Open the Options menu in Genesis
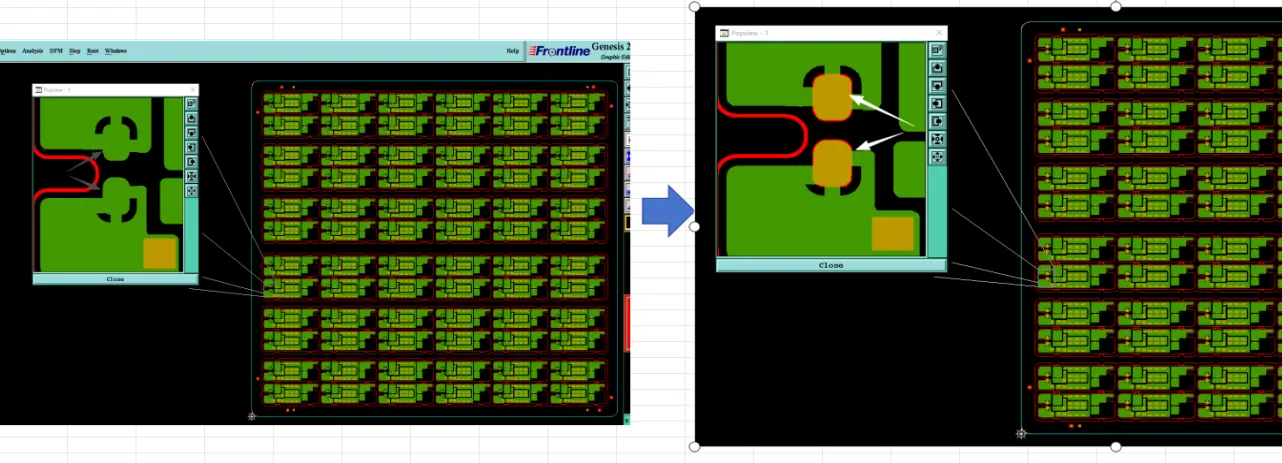This screenshot has width=1282, height=463. point(6,50)
